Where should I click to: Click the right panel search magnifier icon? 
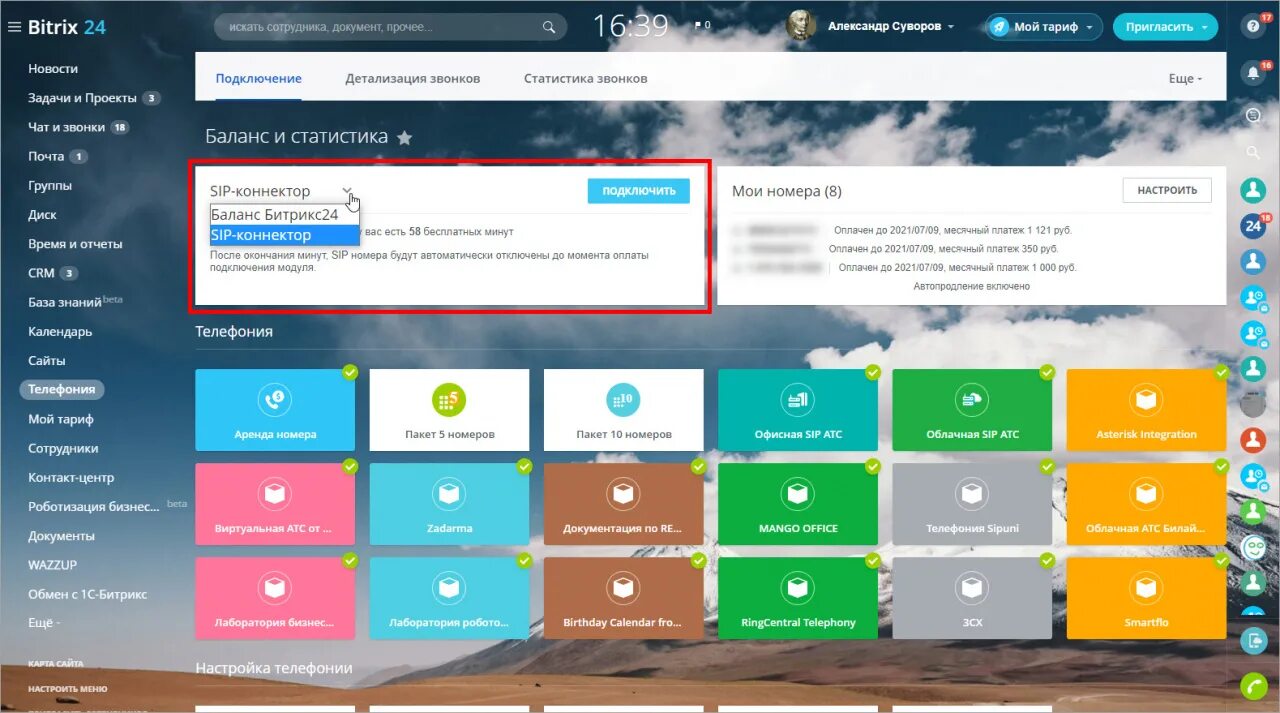click(1253, 152)
